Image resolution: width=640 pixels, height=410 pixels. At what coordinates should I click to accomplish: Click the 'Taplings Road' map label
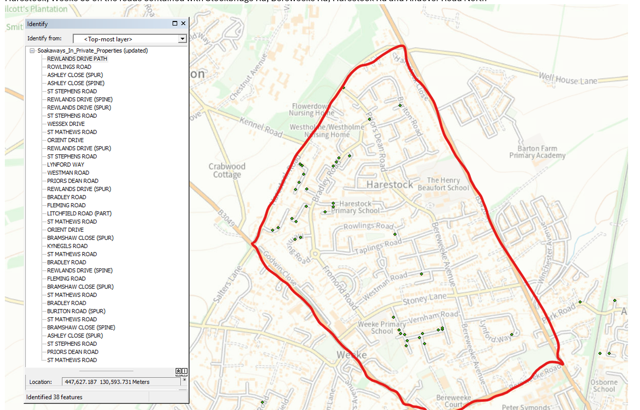point(378,246)
